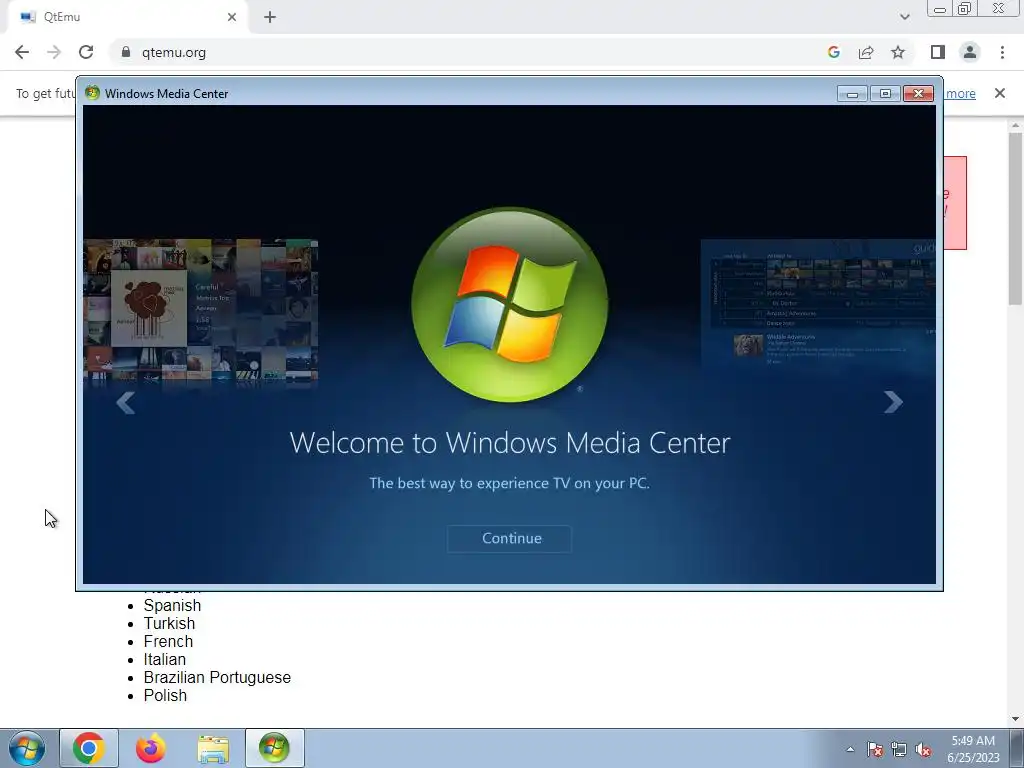This screenshot has height=768, width=1024.
Task: Click Media Center title bar icon
Action: click(x=92, y=93)
